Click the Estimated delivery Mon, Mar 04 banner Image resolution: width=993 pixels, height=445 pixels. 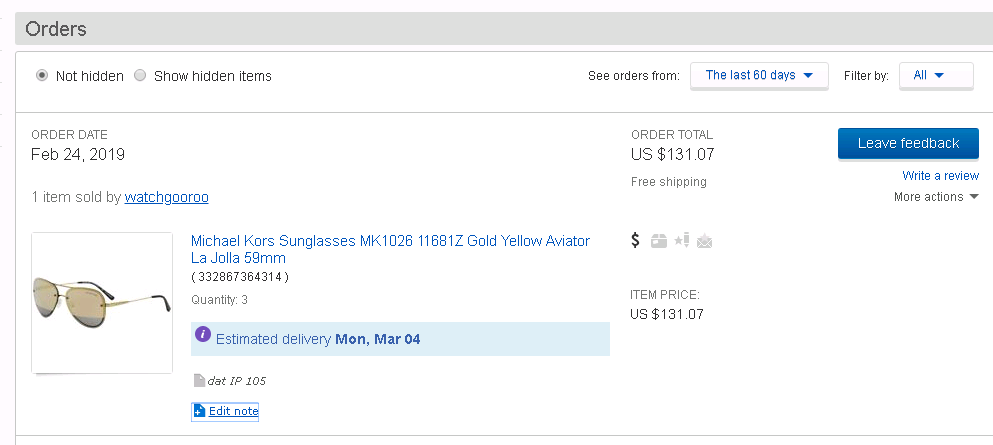tap(400, 339)
